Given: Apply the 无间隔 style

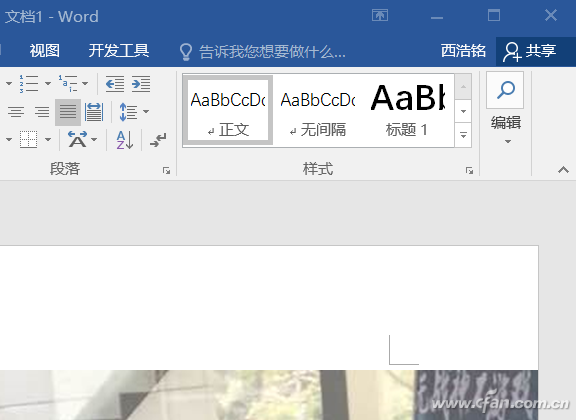Looking at the screenshot, I should (318, 110).
